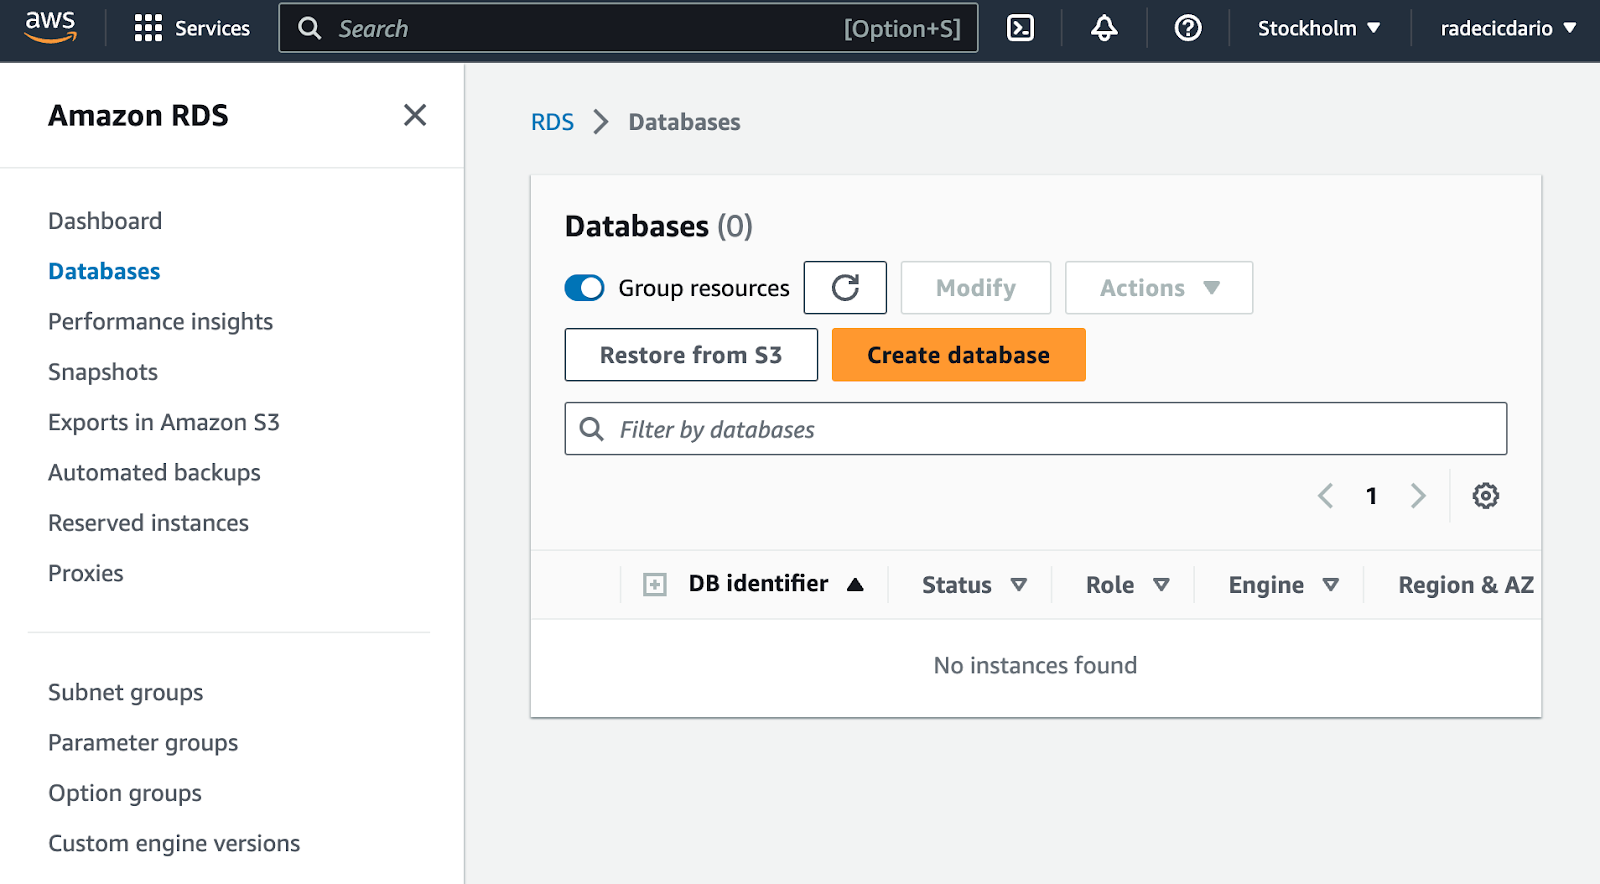The width and height of the screenshot is (1600, 884).
Task: Open the help question mark menu
Action: [1188, 28]
